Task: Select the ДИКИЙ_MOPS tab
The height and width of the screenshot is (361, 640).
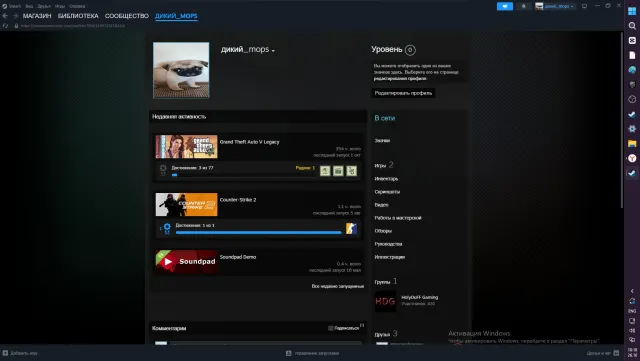Action: point(176,16)
